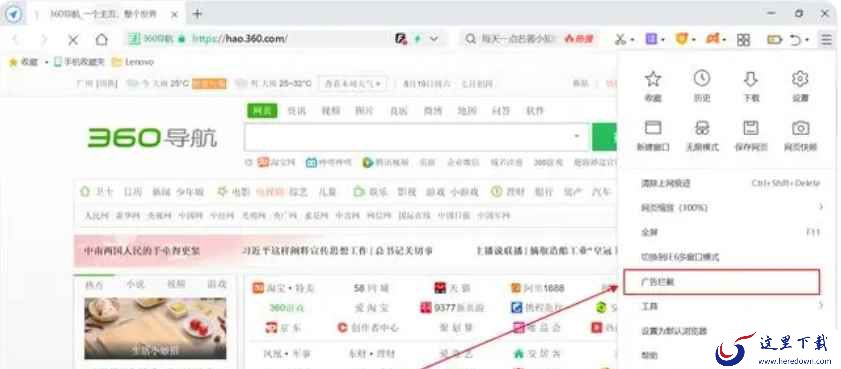
Task: Open the Lenovo bookmark folder
Action: tap(132, 62)
